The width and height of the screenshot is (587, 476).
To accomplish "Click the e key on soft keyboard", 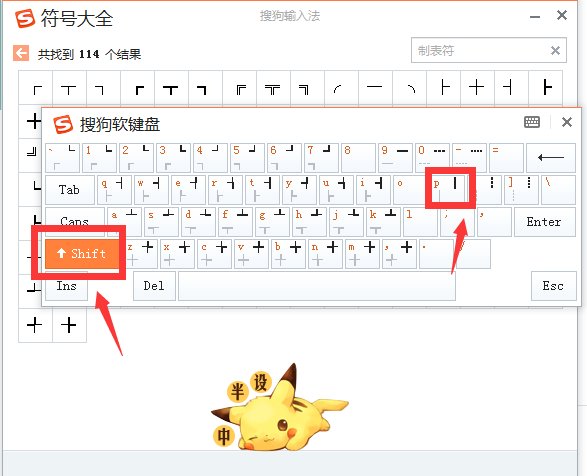I will [x=188, y=190].
